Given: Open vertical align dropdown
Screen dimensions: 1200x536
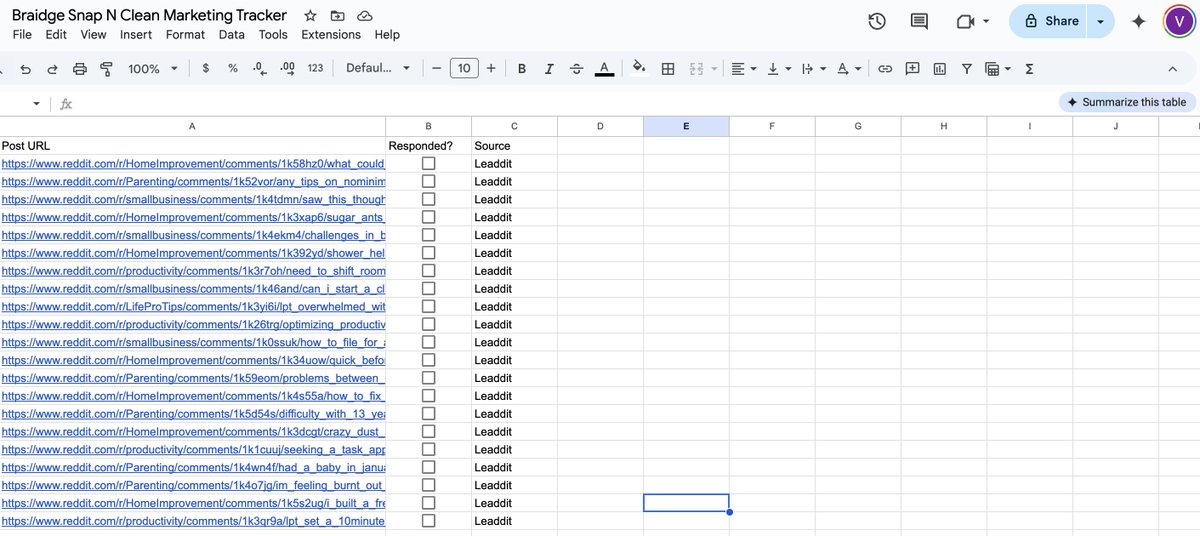Looking at the screenshot, I should point(777,69).
